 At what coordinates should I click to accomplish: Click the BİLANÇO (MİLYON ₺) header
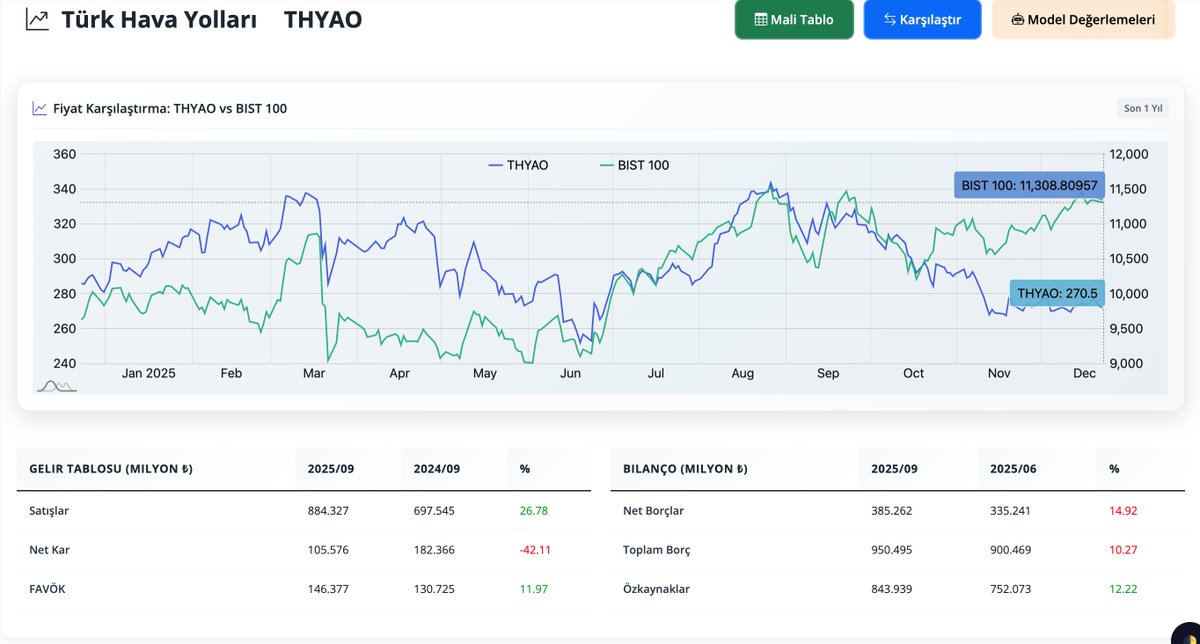tap(684, 469)
